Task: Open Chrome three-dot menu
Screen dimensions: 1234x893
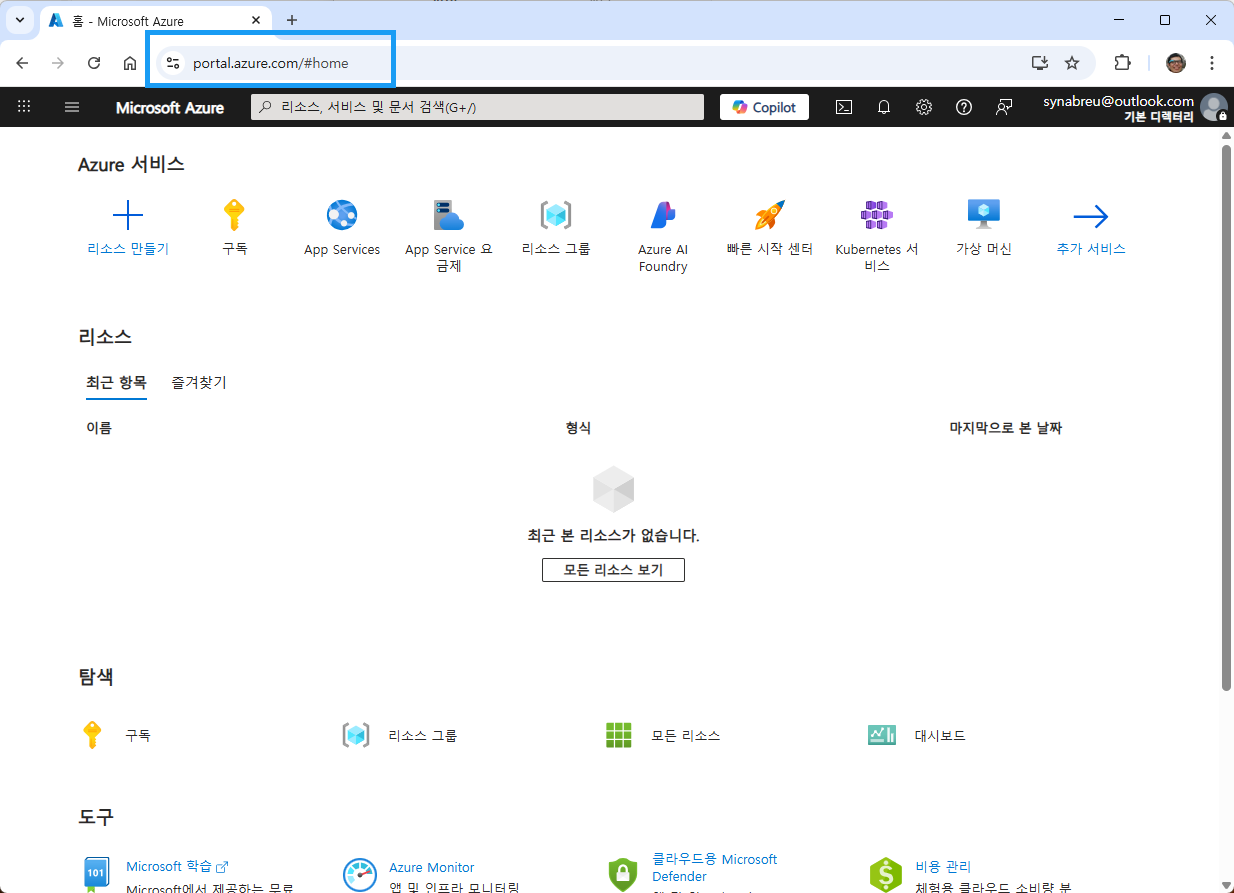Action: [x=1212, y=63]
